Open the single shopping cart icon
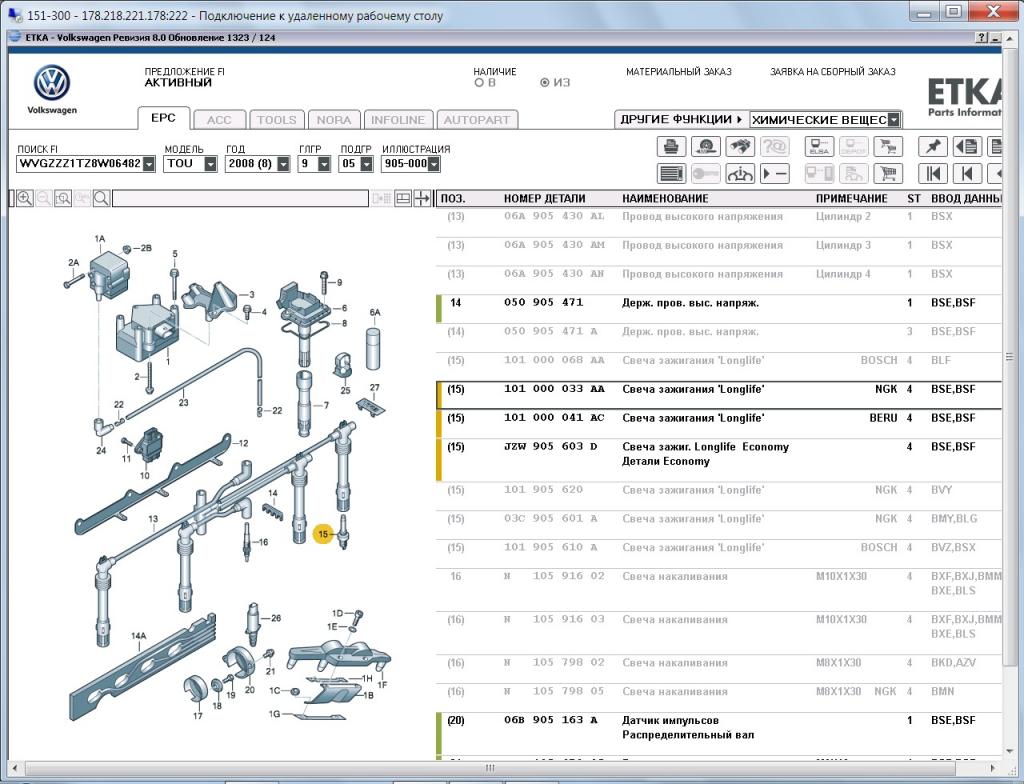This screenshot has width=1024, height=784. [x=888, y=174]
